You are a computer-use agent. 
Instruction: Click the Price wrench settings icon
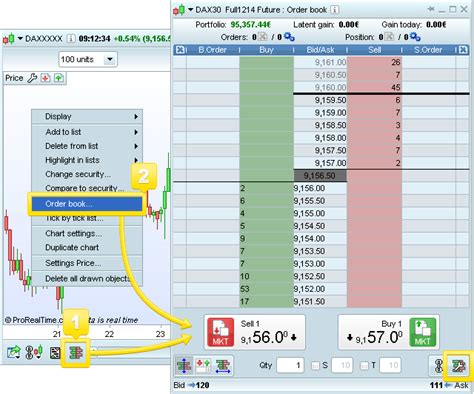tap(32, 78)
